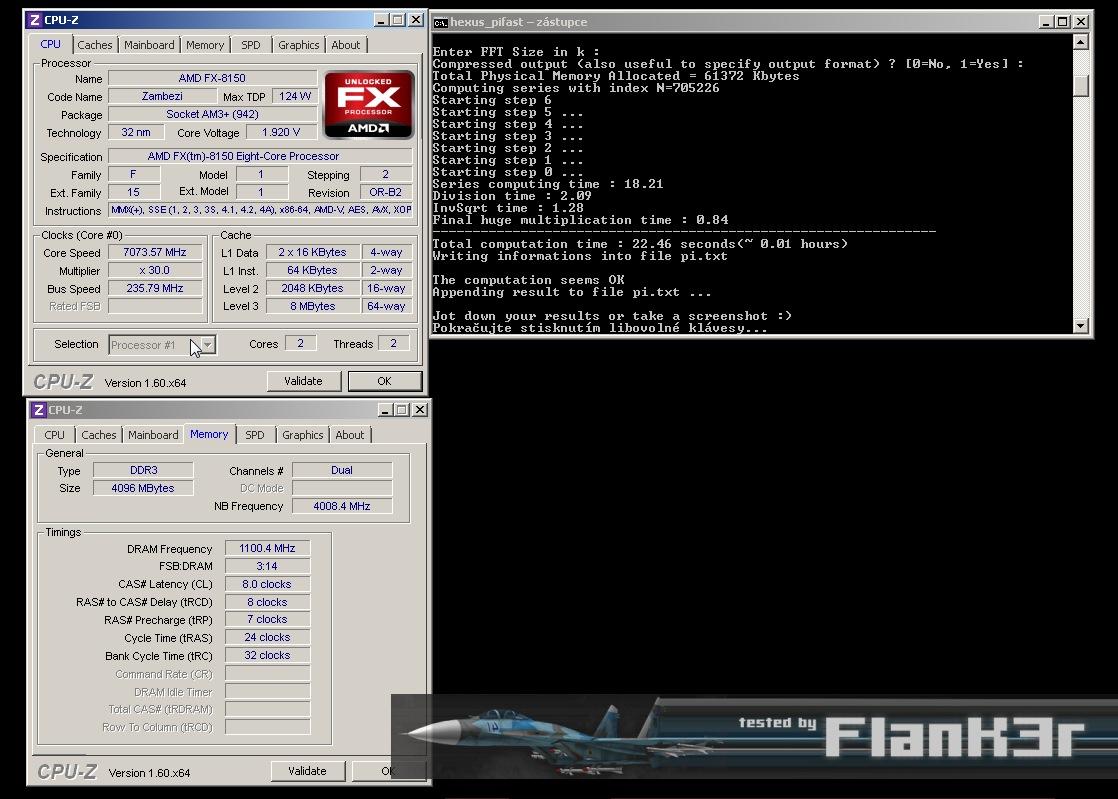The height and width of the screenshot is (799, 1118).
Task: Click Validate button in top CPU-Z window
Action: coord(303,381)
